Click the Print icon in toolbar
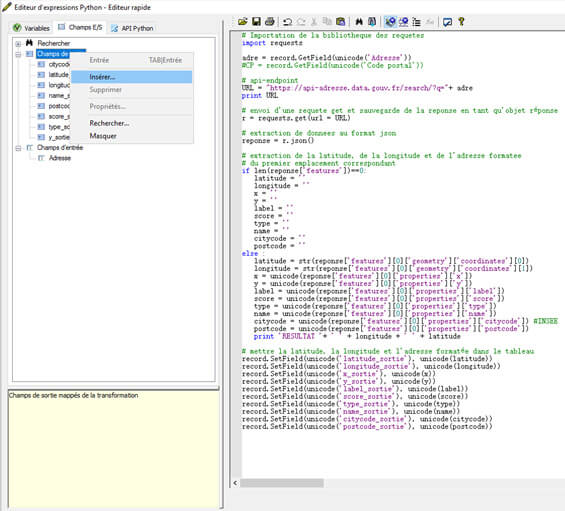The width and height of the screenshot is (565, 511). coord(270,22)
